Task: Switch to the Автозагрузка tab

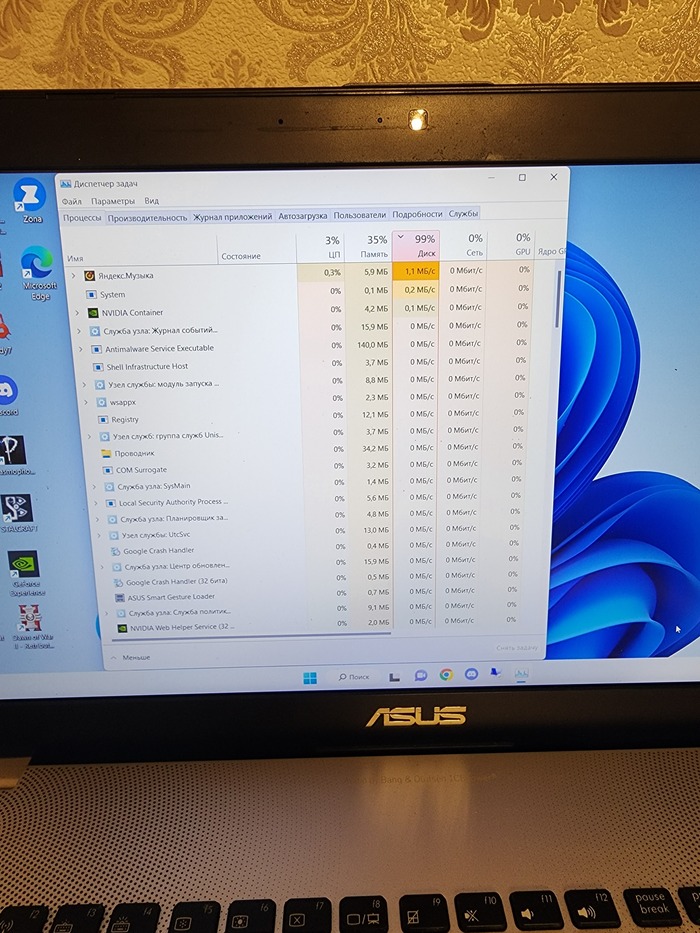Action: pos(302,216)
